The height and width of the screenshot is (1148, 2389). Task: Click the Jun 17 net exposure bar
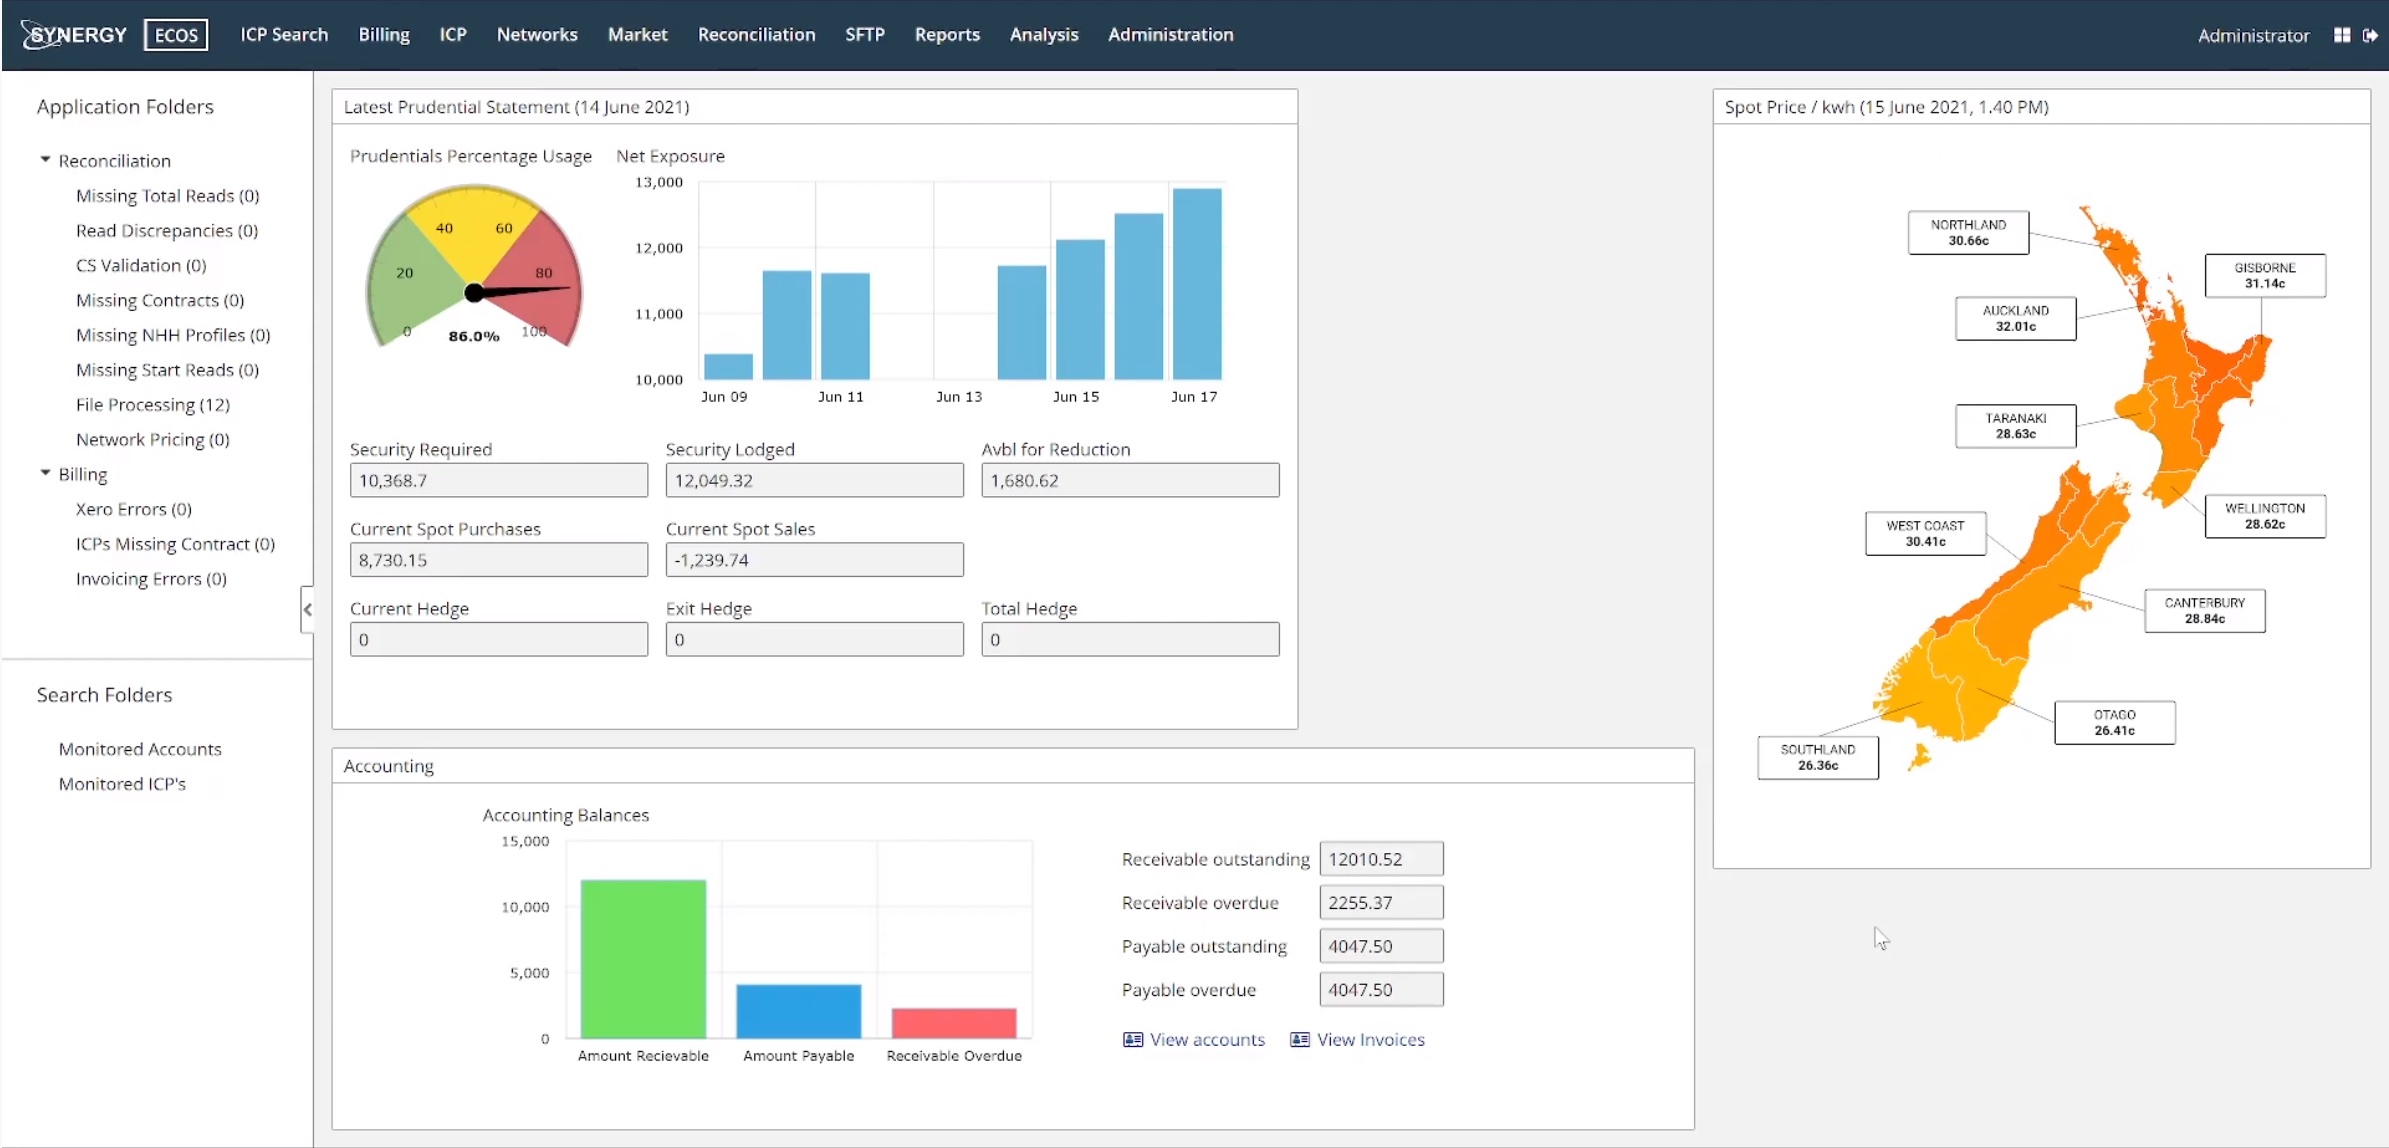tap(1197, 284)
